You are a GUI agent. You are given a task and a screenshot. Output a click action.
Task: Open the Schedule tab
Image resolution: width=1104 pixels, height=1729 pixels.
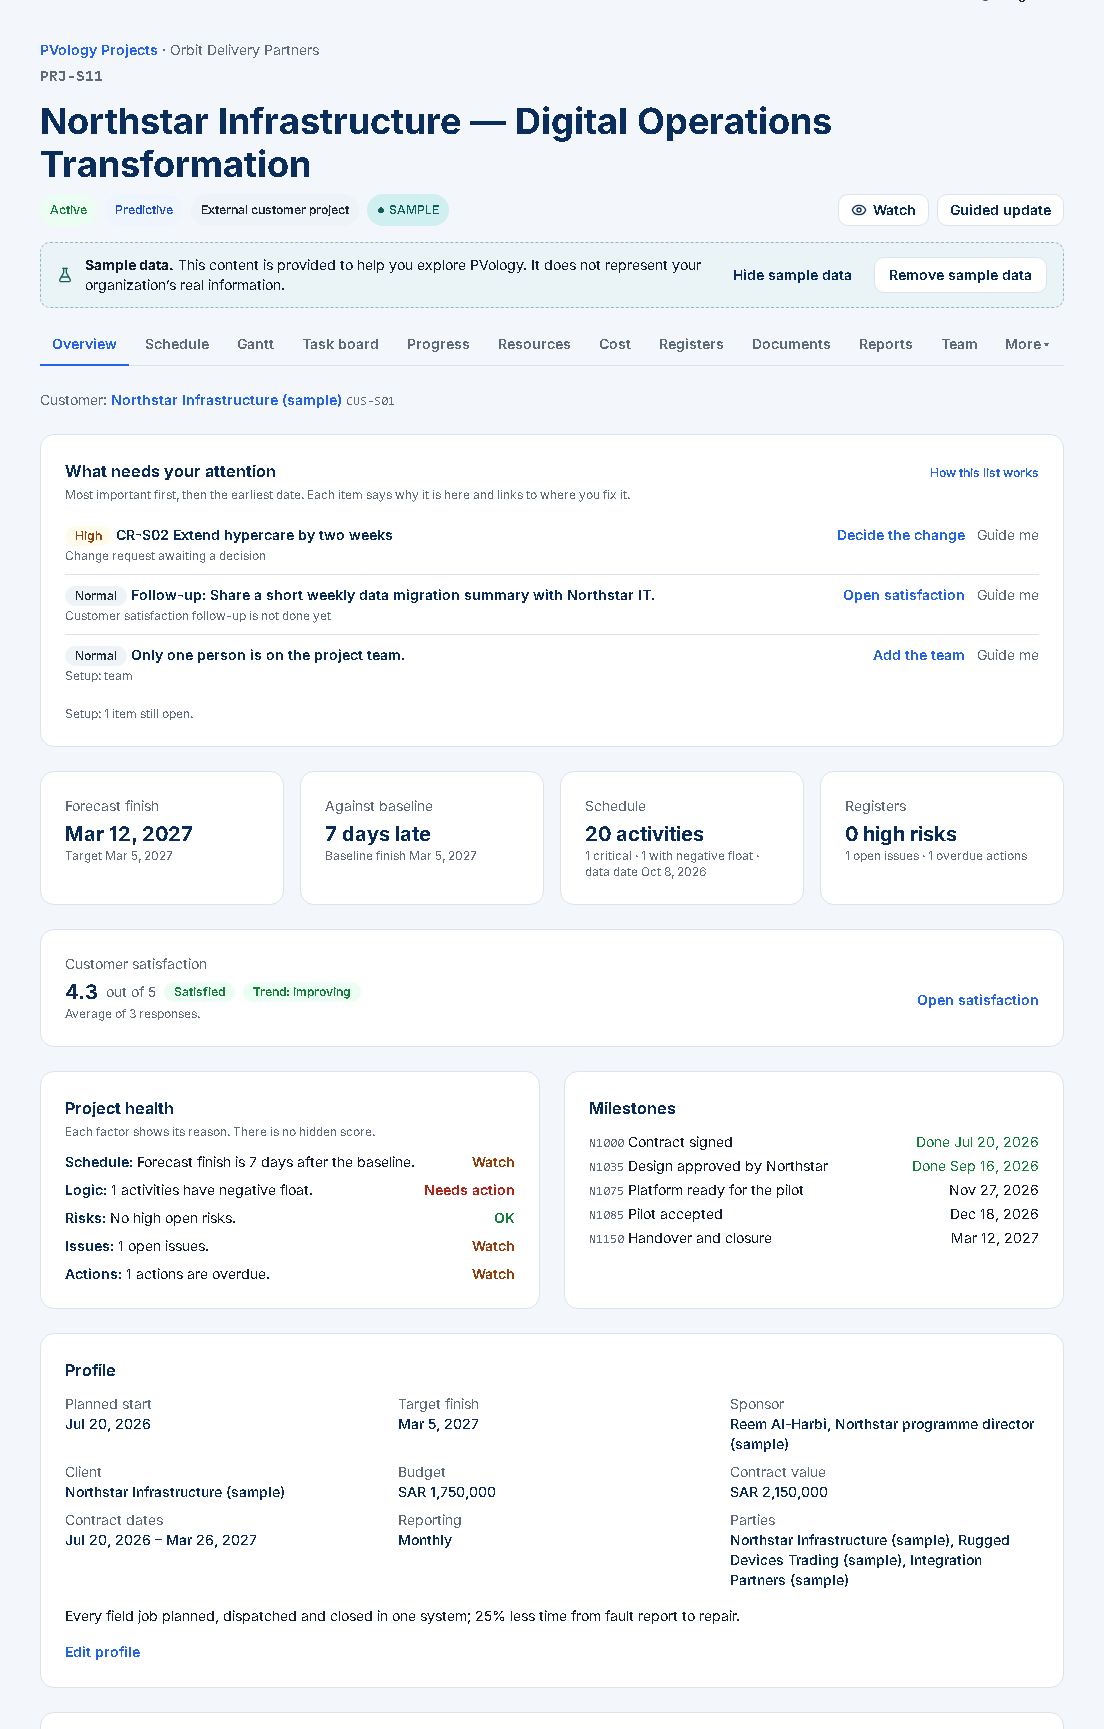point(177,344)
